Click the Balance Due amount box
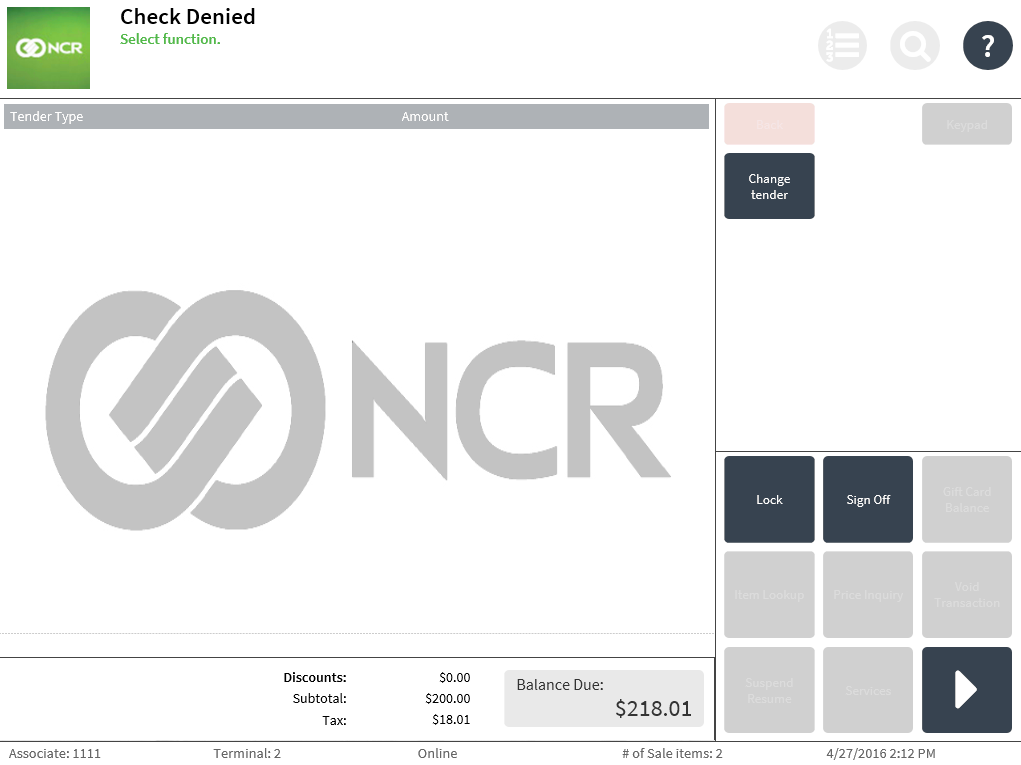Screen dimensions: 1021x765 pyautogui.click(x=603, y=698)
